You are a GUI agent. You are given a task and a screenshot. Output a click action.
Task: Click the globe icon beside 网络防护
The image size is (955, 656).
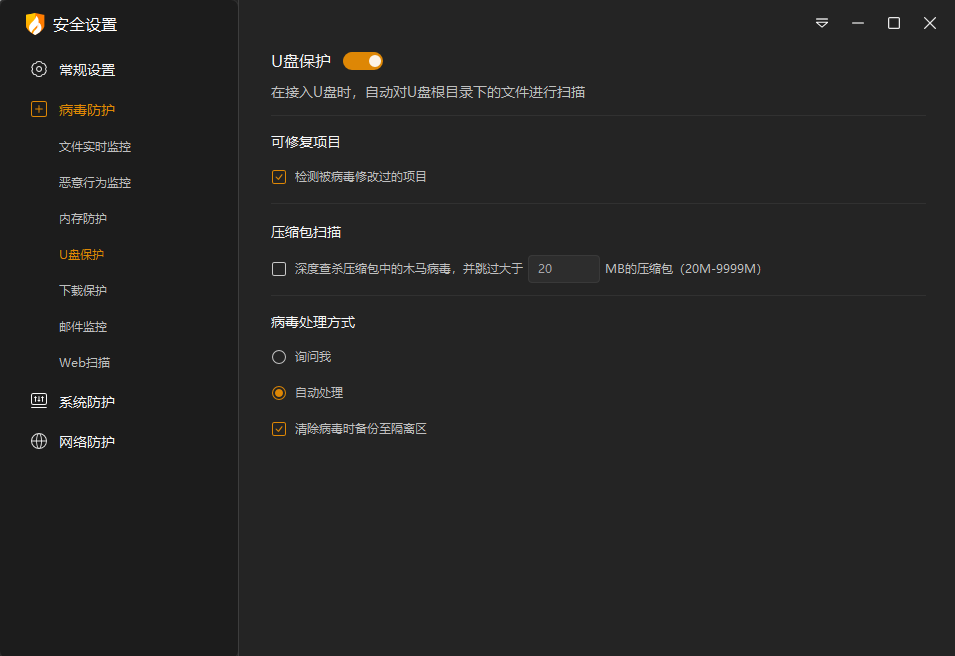pyautogui.click(x=37, y=441)
